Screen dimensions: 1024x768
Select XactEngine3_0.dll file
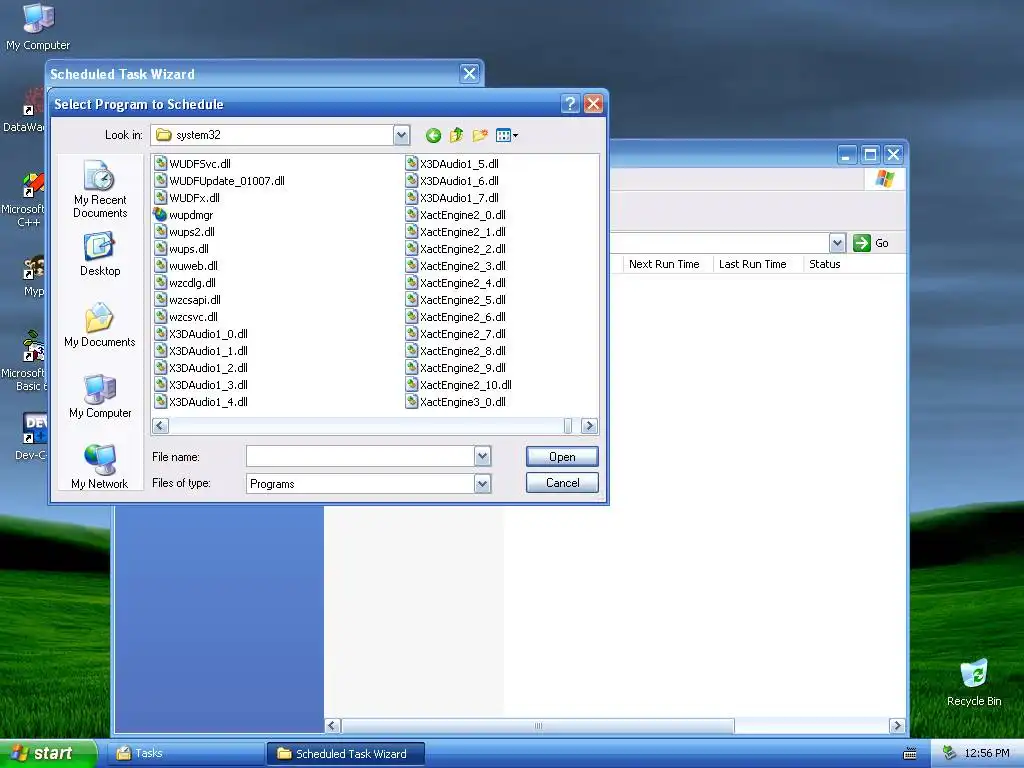tap(456, 402)
